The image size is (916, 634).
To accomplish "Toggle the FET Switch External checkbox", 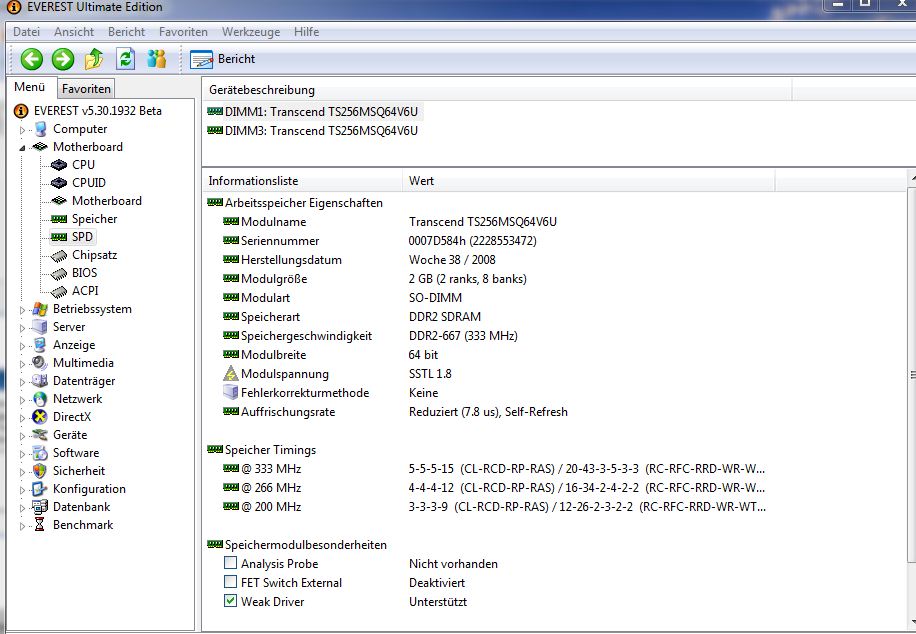I will point(231,582).
